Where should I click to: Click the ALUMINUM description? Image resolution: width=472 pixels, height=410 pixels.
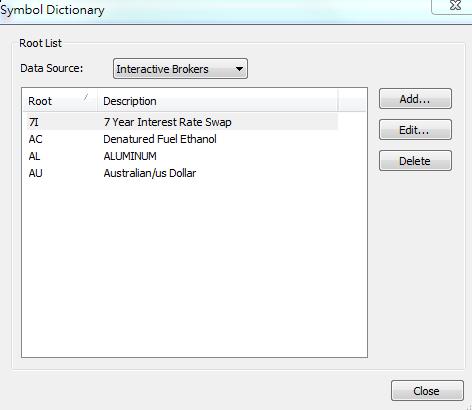[130, 156]
